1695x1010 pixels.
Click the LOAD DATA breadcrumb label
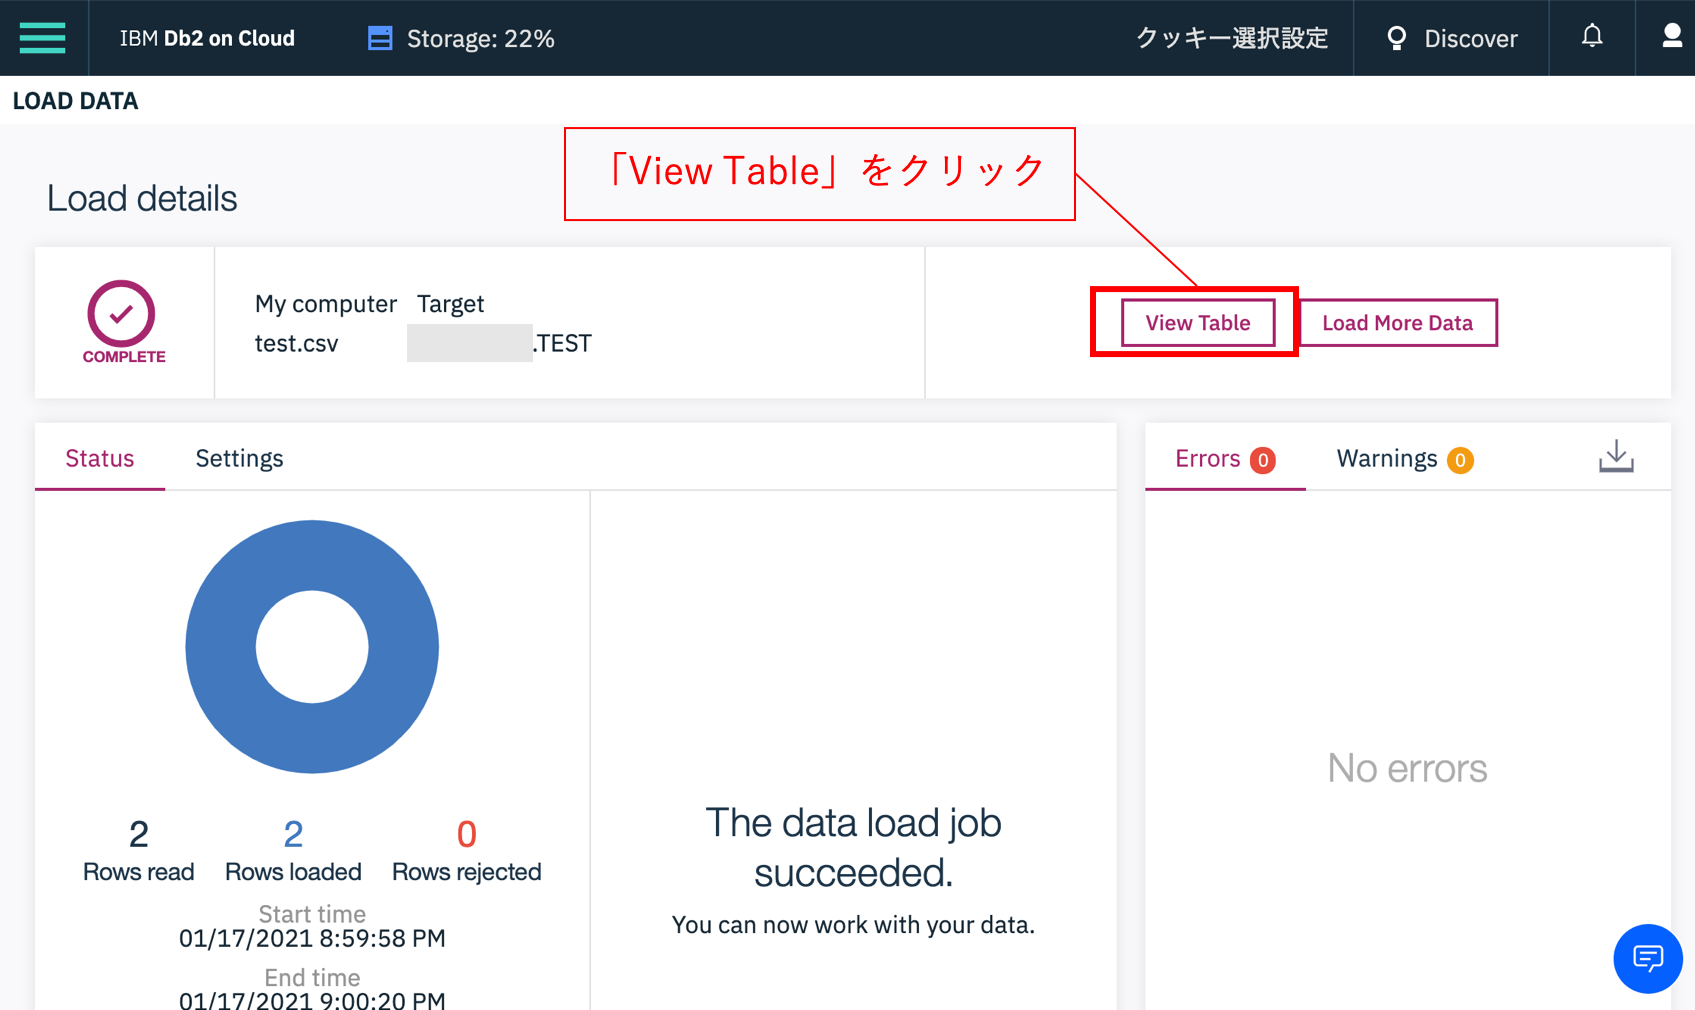(x=76, y=100)
